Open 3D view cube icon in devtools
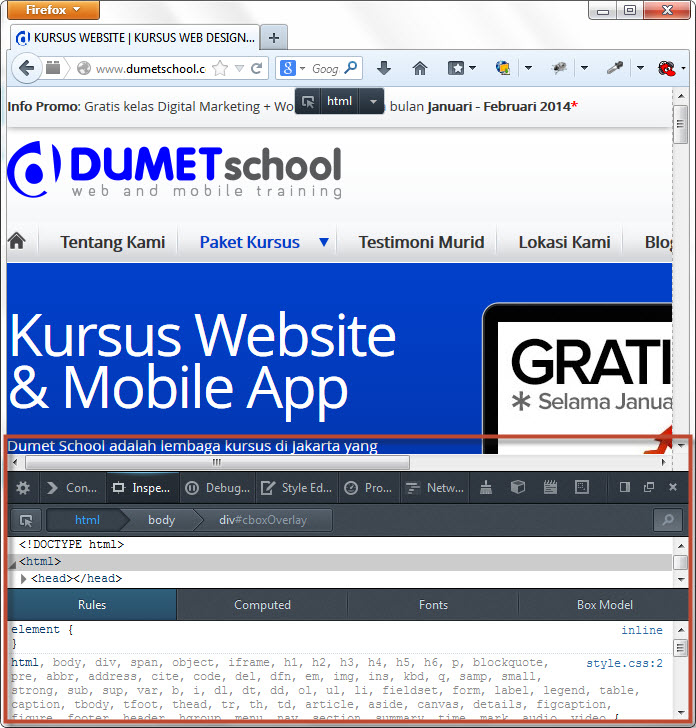Viewport: 696px width, 728px height. point(518,487)
